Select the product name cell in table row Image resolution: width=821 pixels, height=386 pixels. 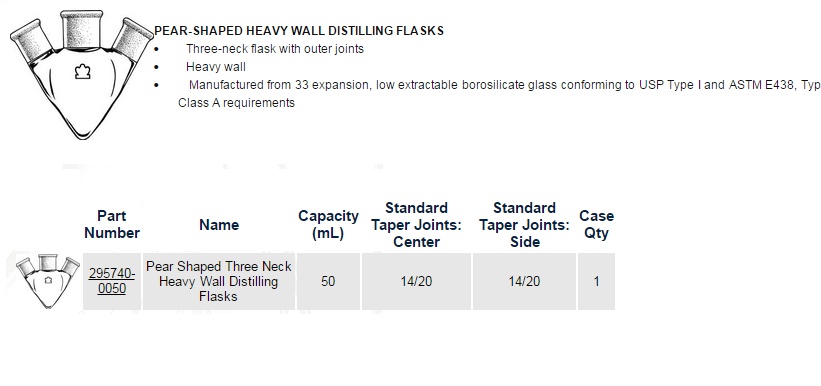(x=219, y=281)
